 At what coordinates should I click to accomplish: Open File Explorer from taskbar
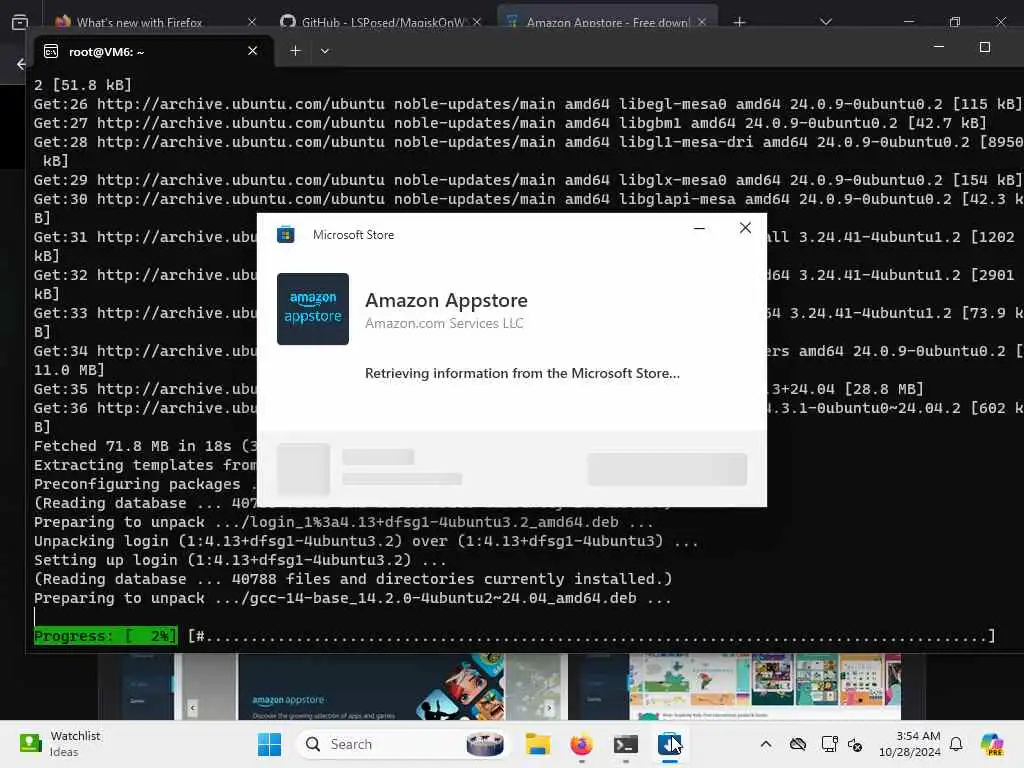point(537,744)
